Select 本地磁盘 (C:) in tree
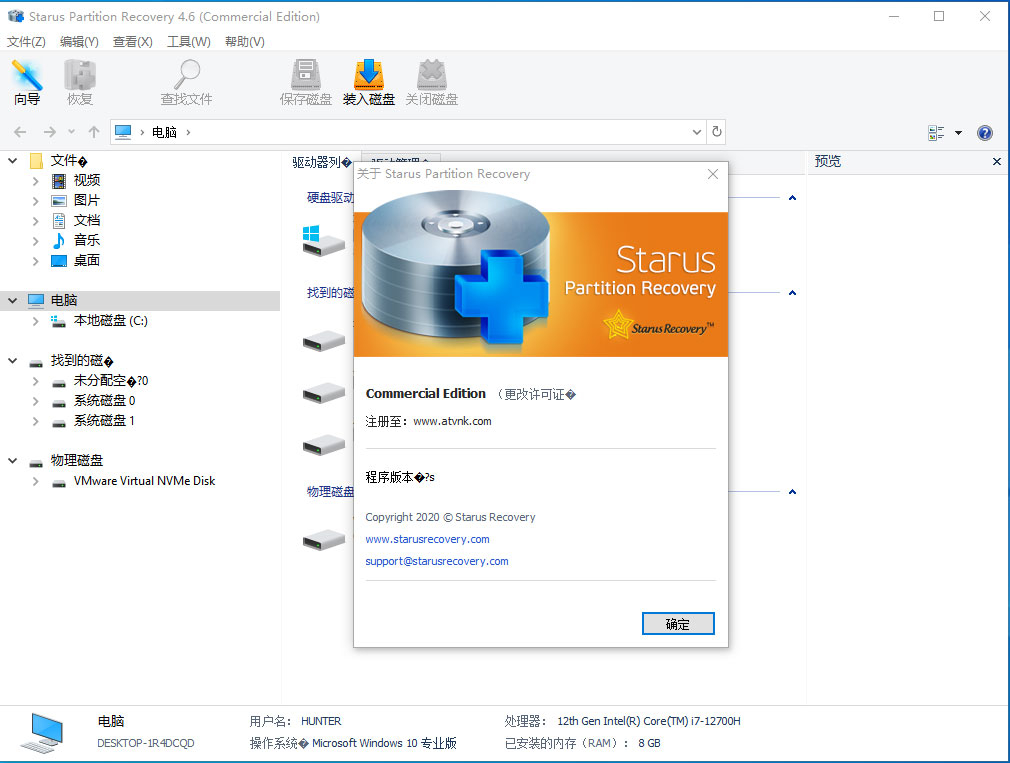1010x763 pixels. coord(111,321)
